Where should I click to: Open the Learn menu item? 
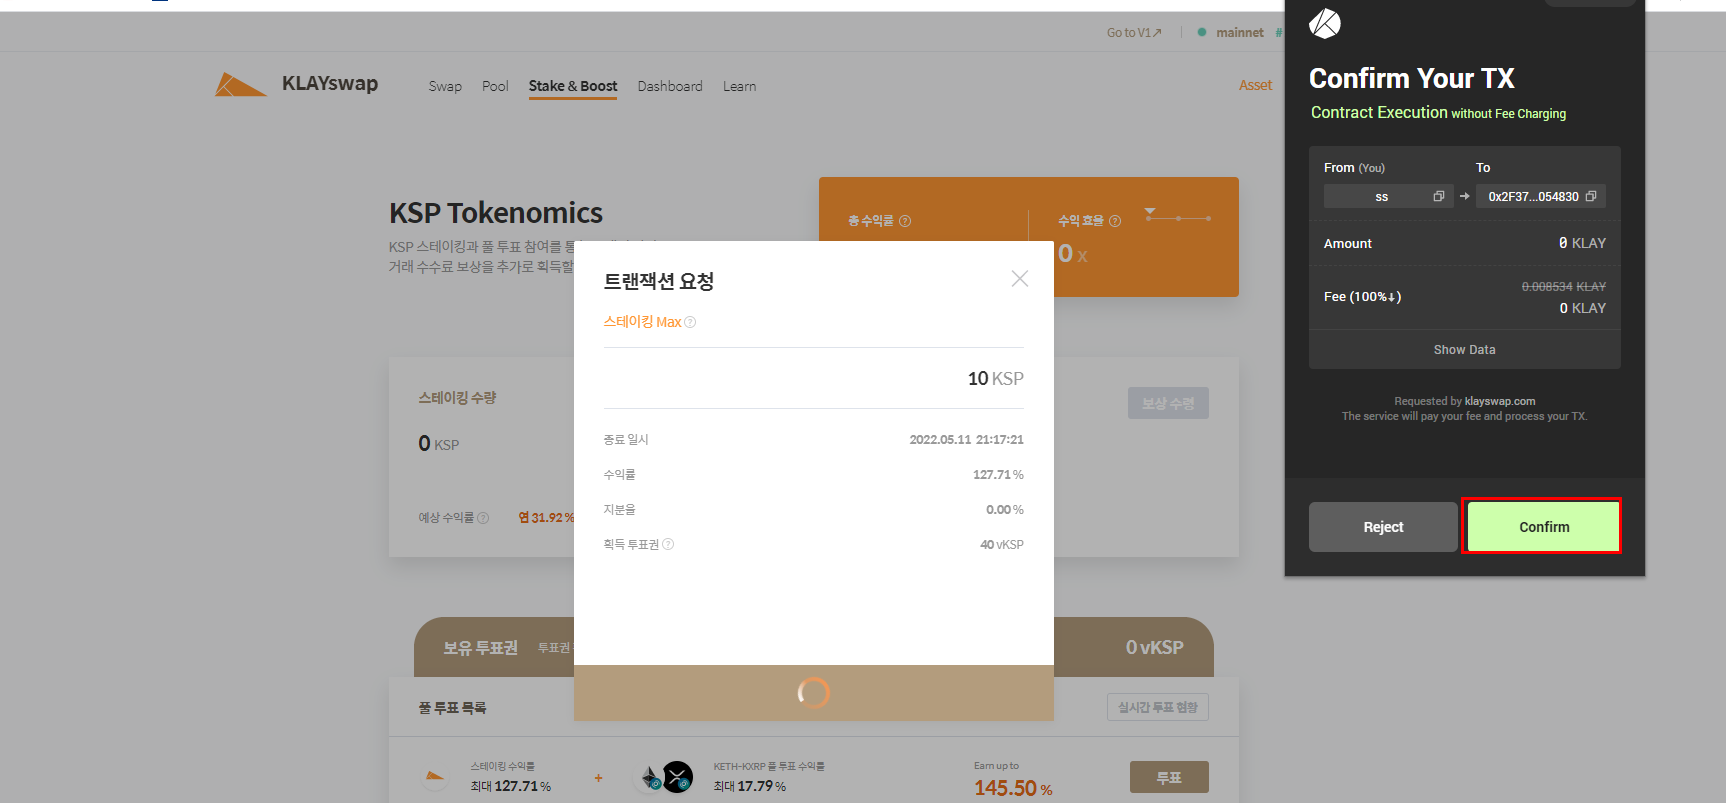[x=739, y=86]
